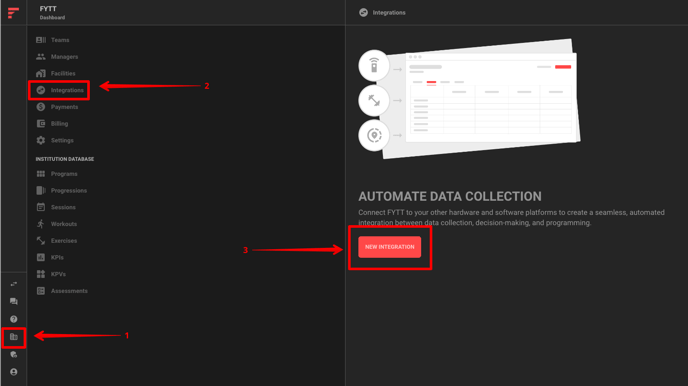Open Sessions in the sidebar
688x386 pixels.
[x=56, y=207]
